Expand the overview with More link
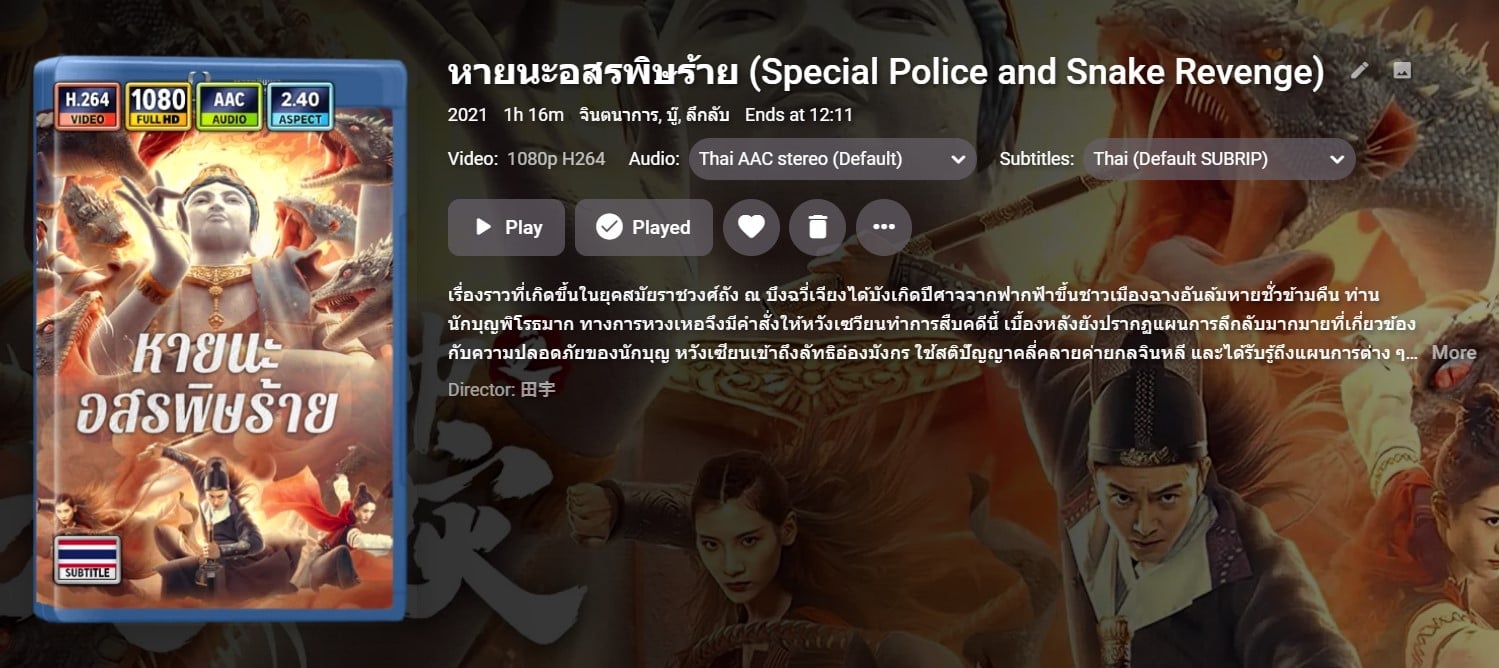Viewport: 1499px width, 668px height. coord(1453,353)
